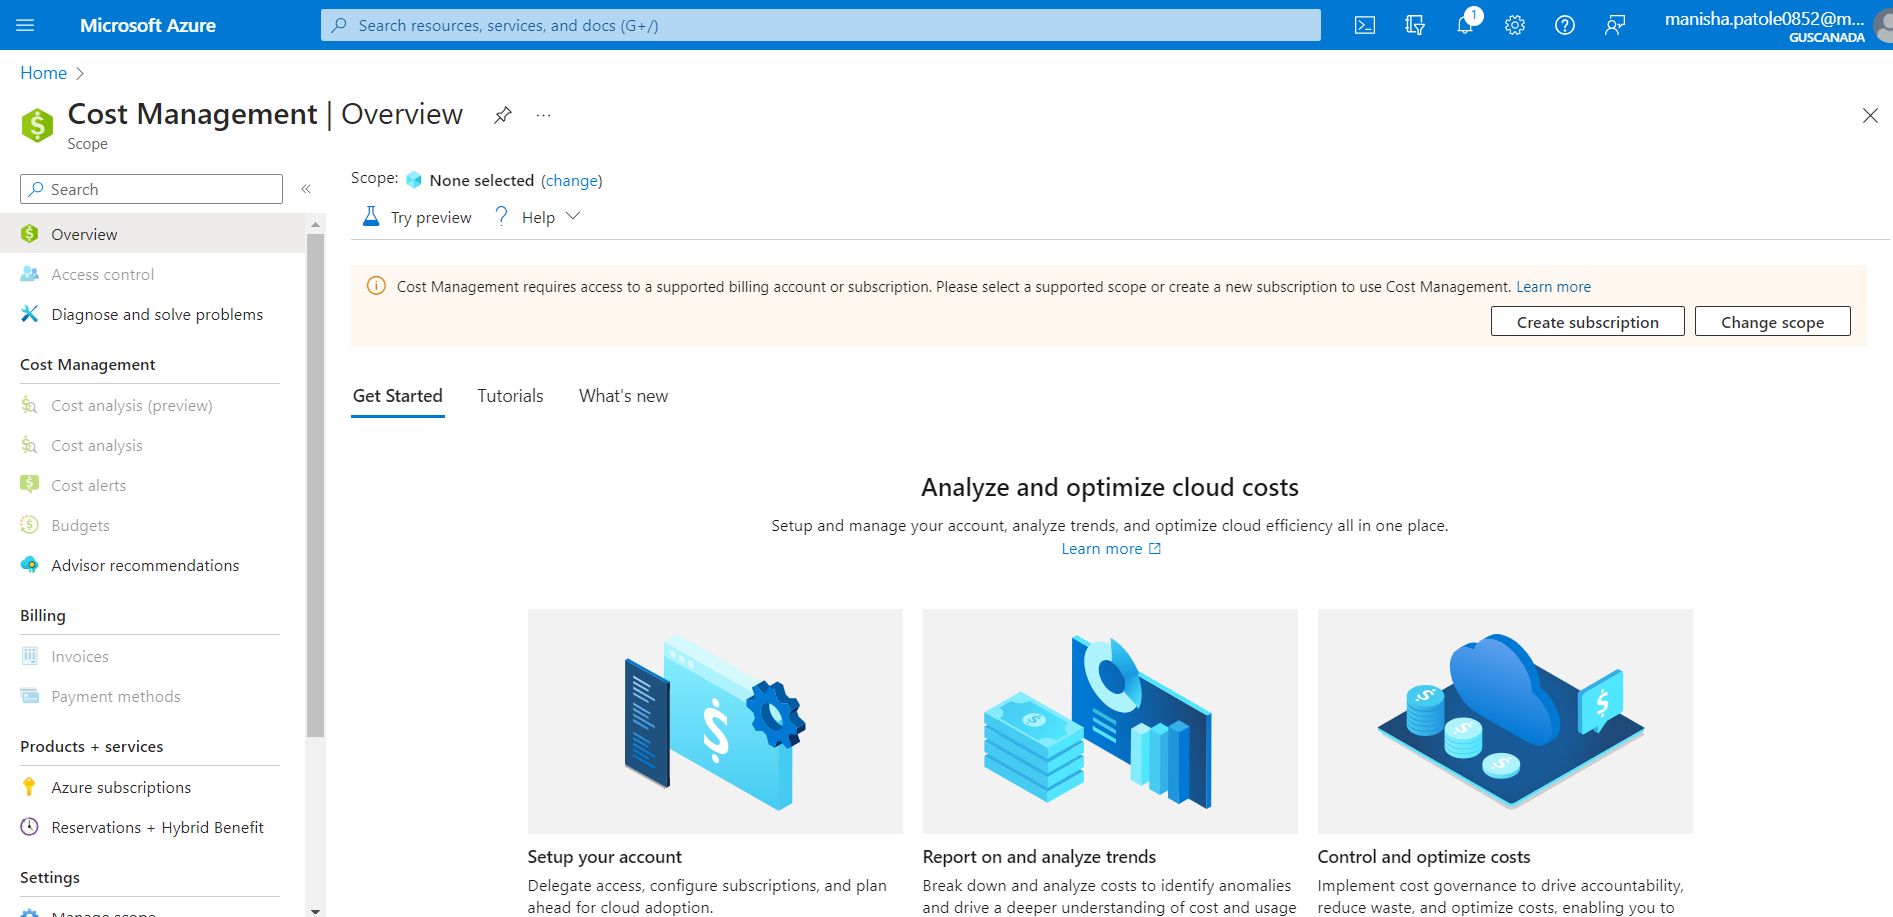Open the help question mark icon
The height and width of the screenshot is (917, 1893).
[x=1565, y=25]
